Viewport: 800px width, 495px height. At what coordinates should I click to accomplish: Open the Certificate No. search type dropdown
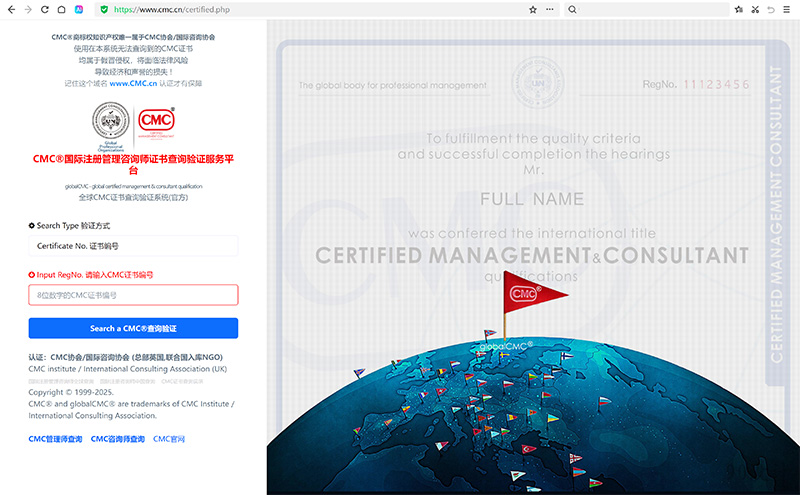[133, 246]
